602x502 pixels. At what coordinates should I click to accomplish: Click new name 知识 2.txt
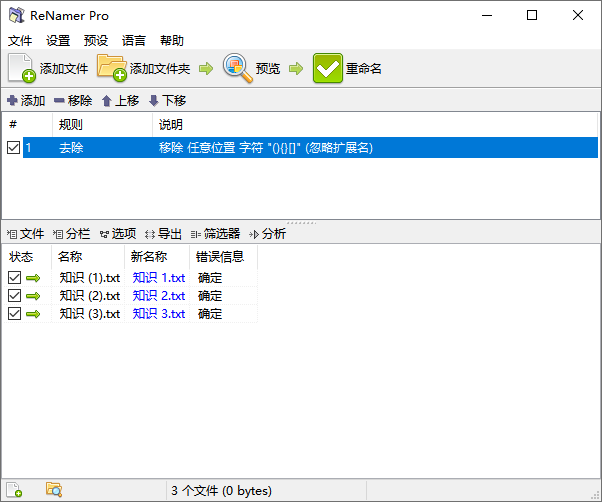tap(159, 296)
